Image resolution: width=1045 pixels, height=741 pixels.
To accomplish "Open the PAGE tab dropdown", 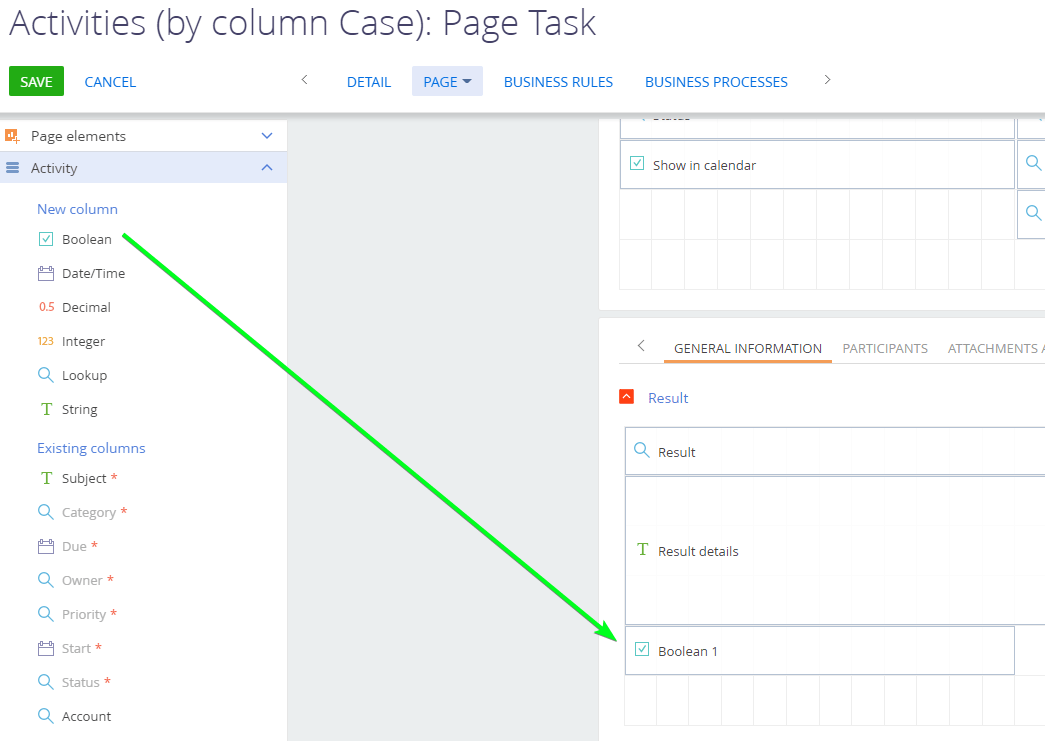I will pos(447,81).
